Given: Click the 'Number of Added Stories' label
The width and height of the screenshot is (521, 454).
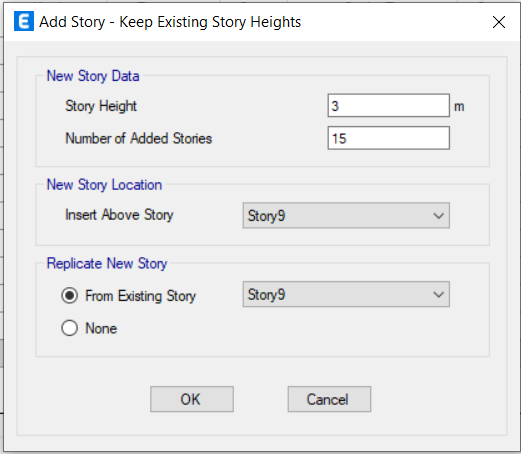Looking at the screenshot, I should pos(139,138).
